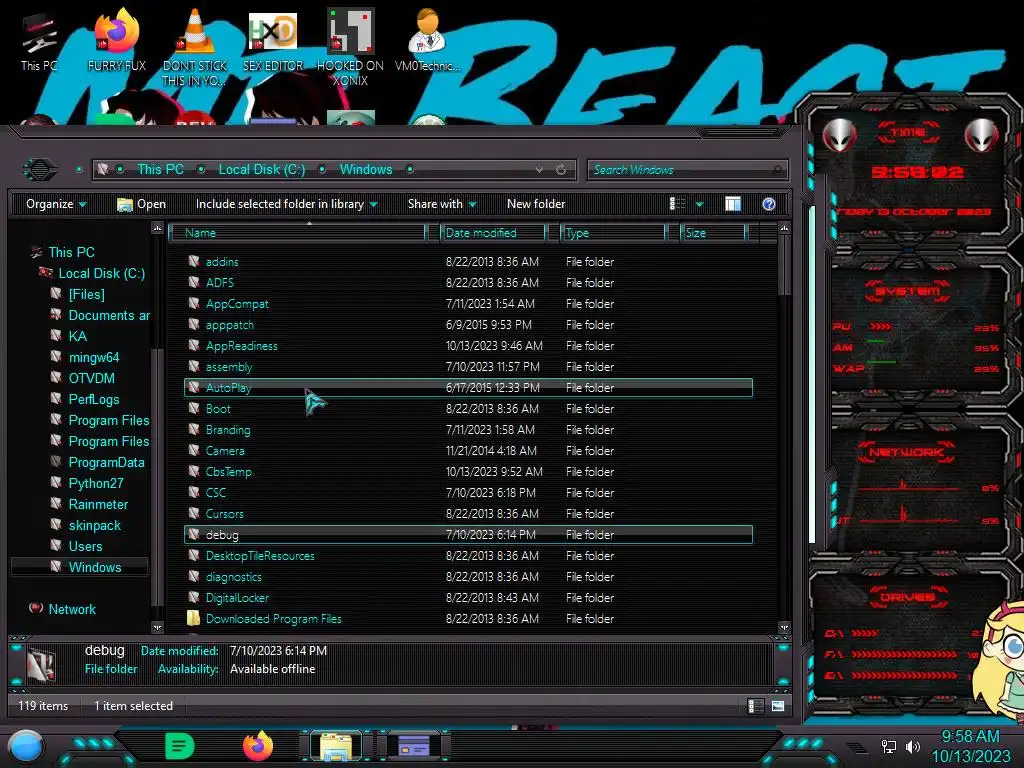Click the up arrow of the file list scrollbar
1024x768 pixels.
(784, 228)
